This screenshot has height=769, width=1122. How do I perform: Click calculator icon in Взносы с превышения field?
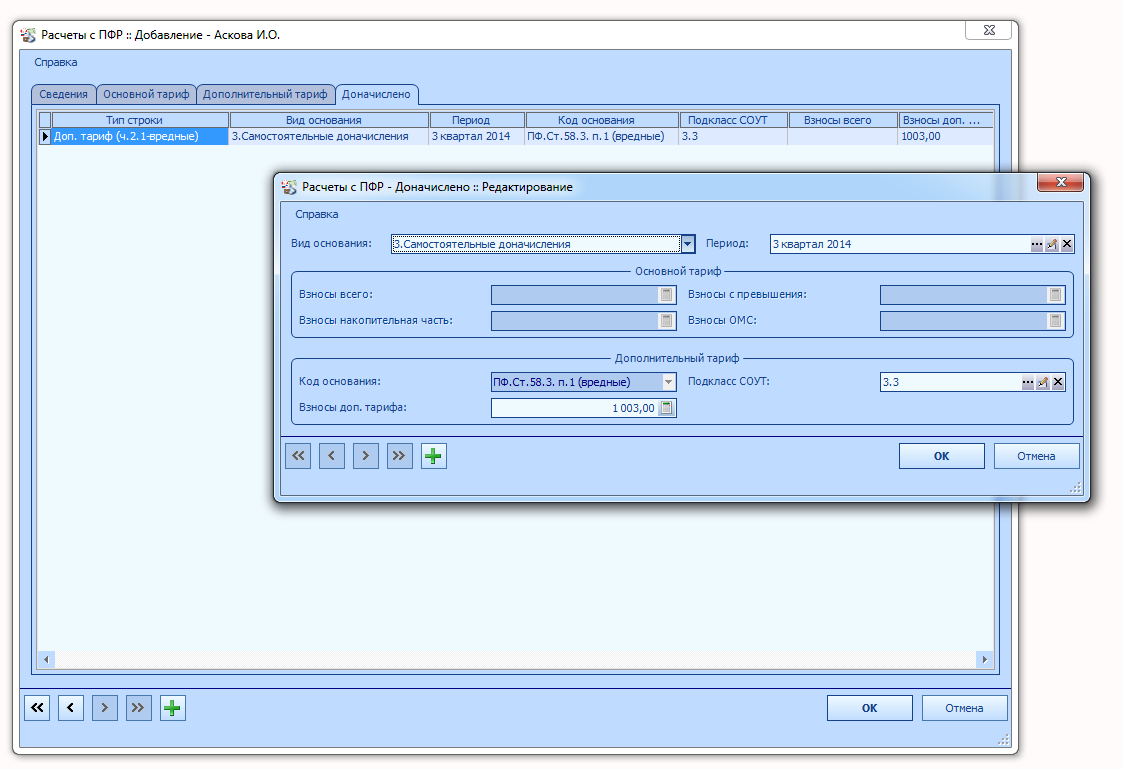(x=1055, y=295)
